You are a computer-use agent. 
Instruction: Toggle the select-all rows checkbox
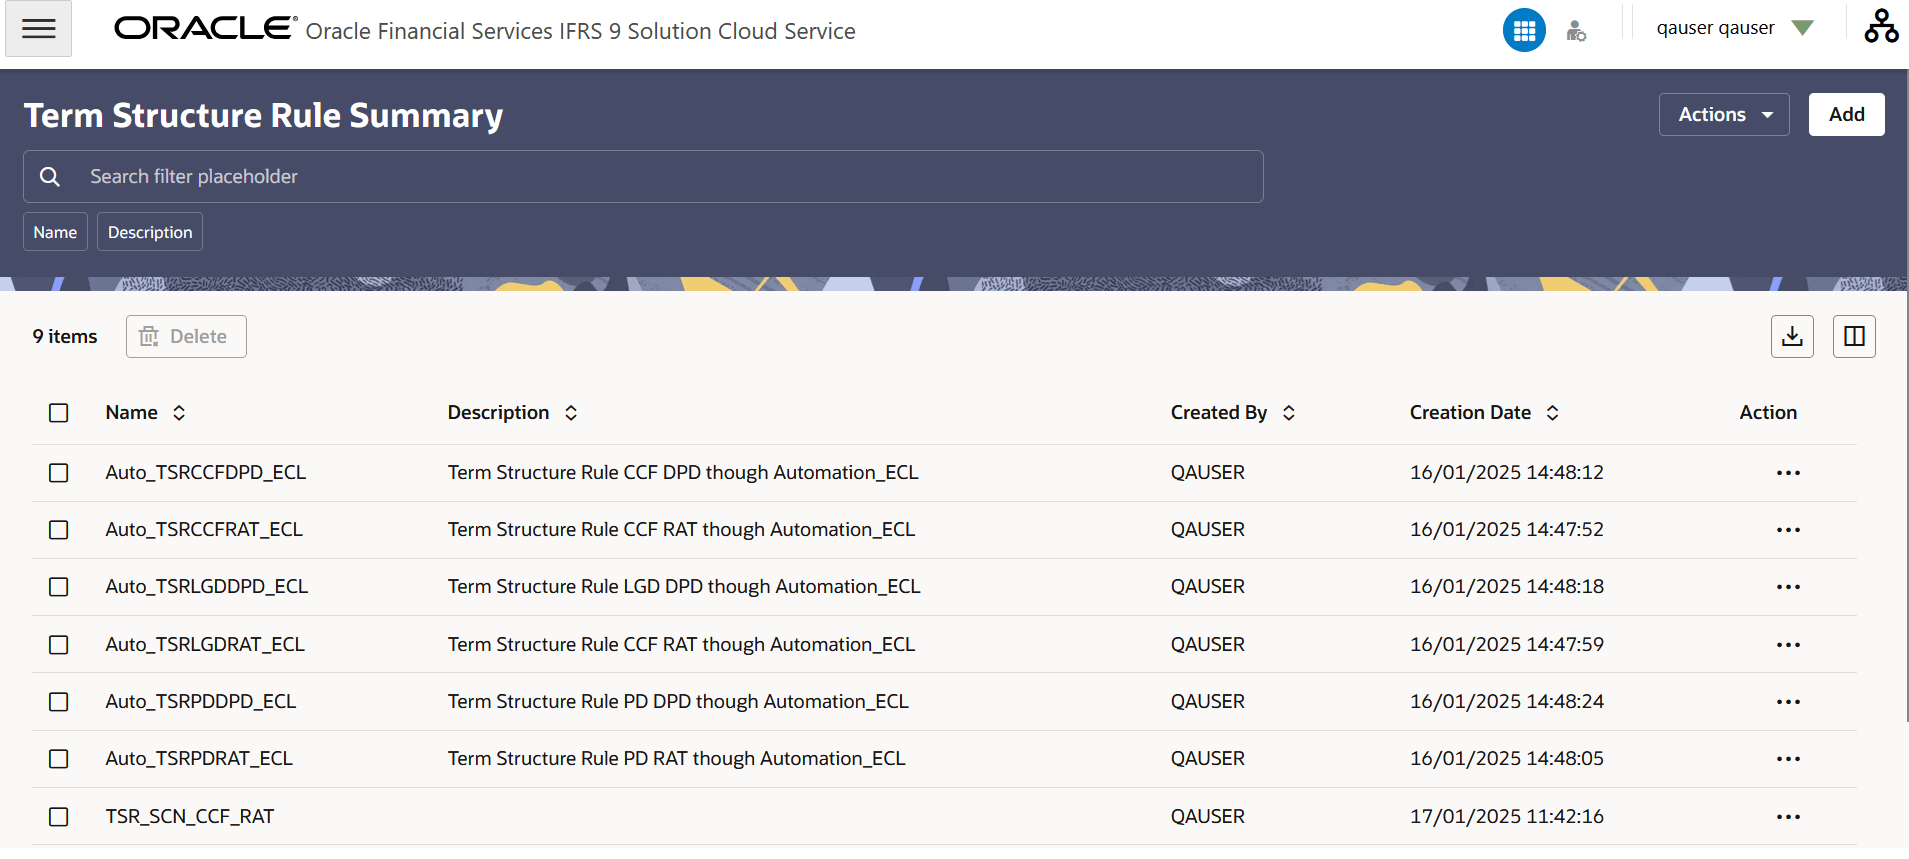[x=59, y=413]
